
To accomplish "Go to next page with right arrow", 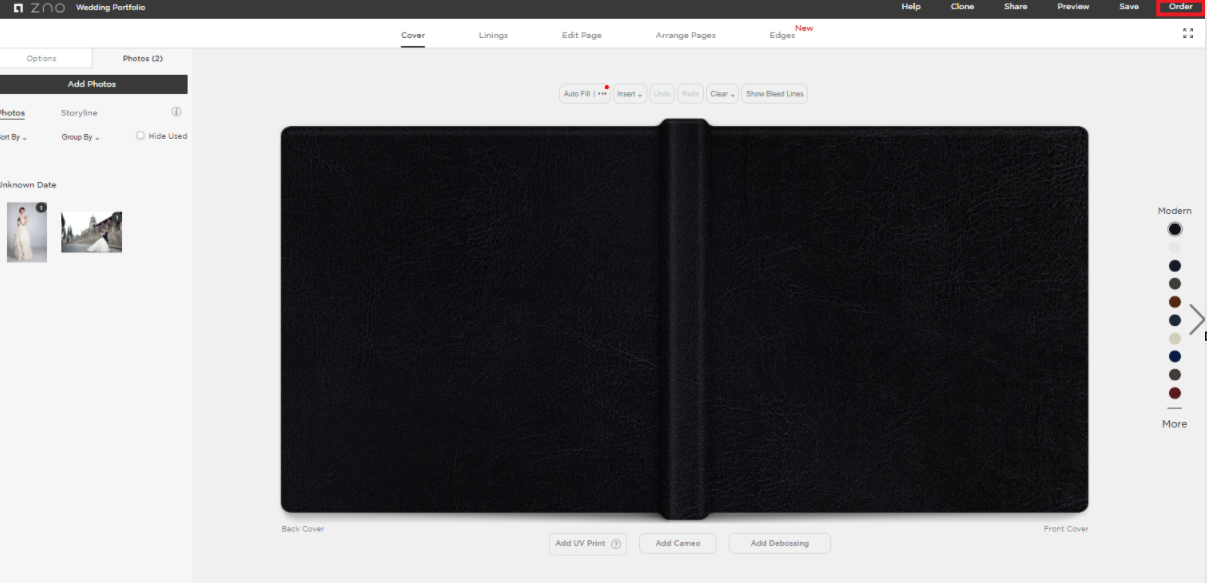I will [x=1196, y=320].
